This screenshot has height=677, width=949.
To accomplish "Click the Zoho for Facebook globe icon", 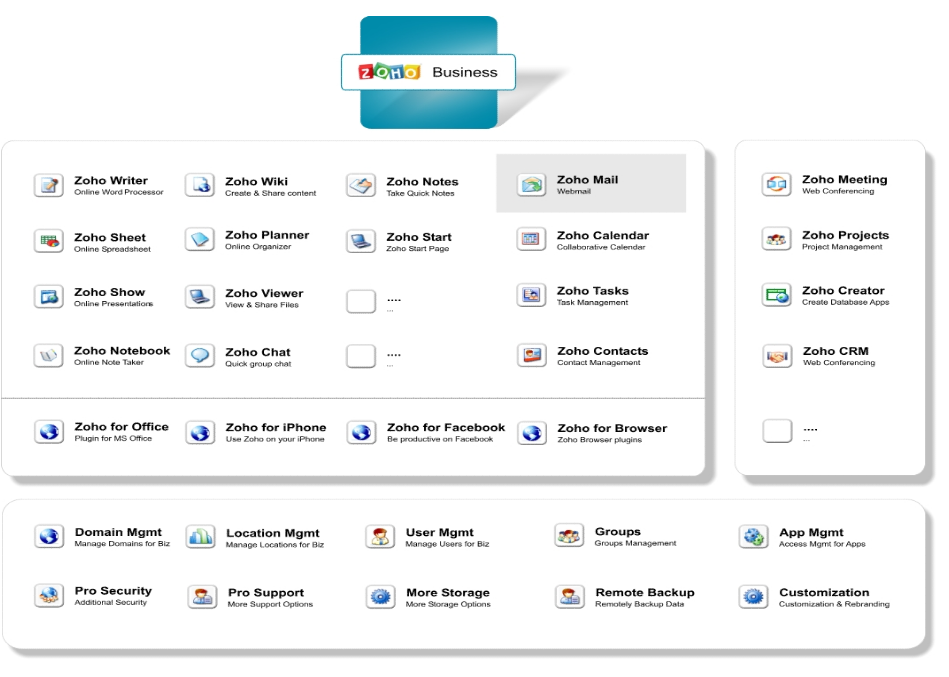I will pyautogui.click(x=362, y=433).
